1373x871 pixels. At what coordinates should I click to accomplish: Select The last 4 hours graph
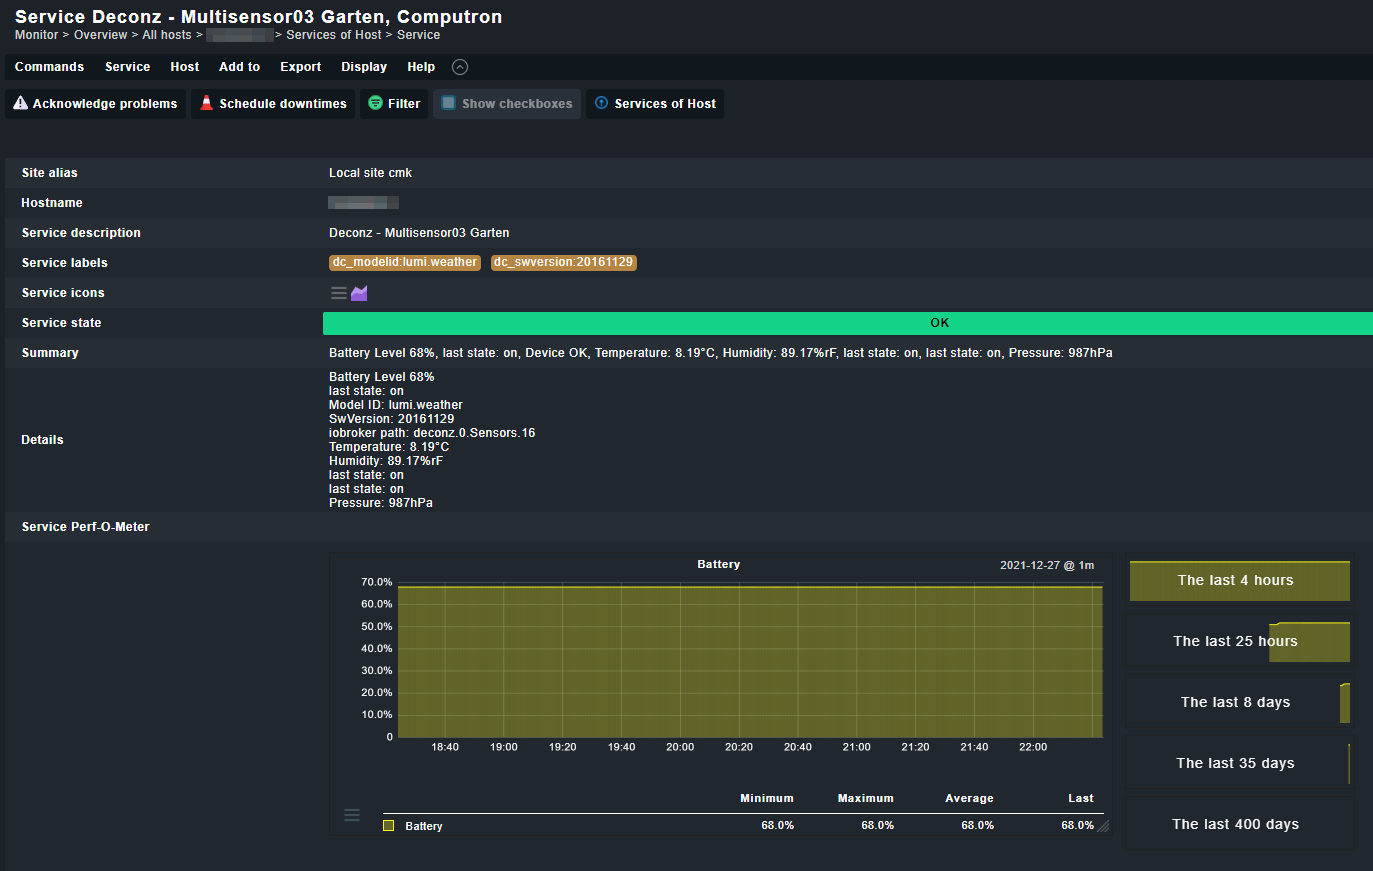click(1240, 581)
